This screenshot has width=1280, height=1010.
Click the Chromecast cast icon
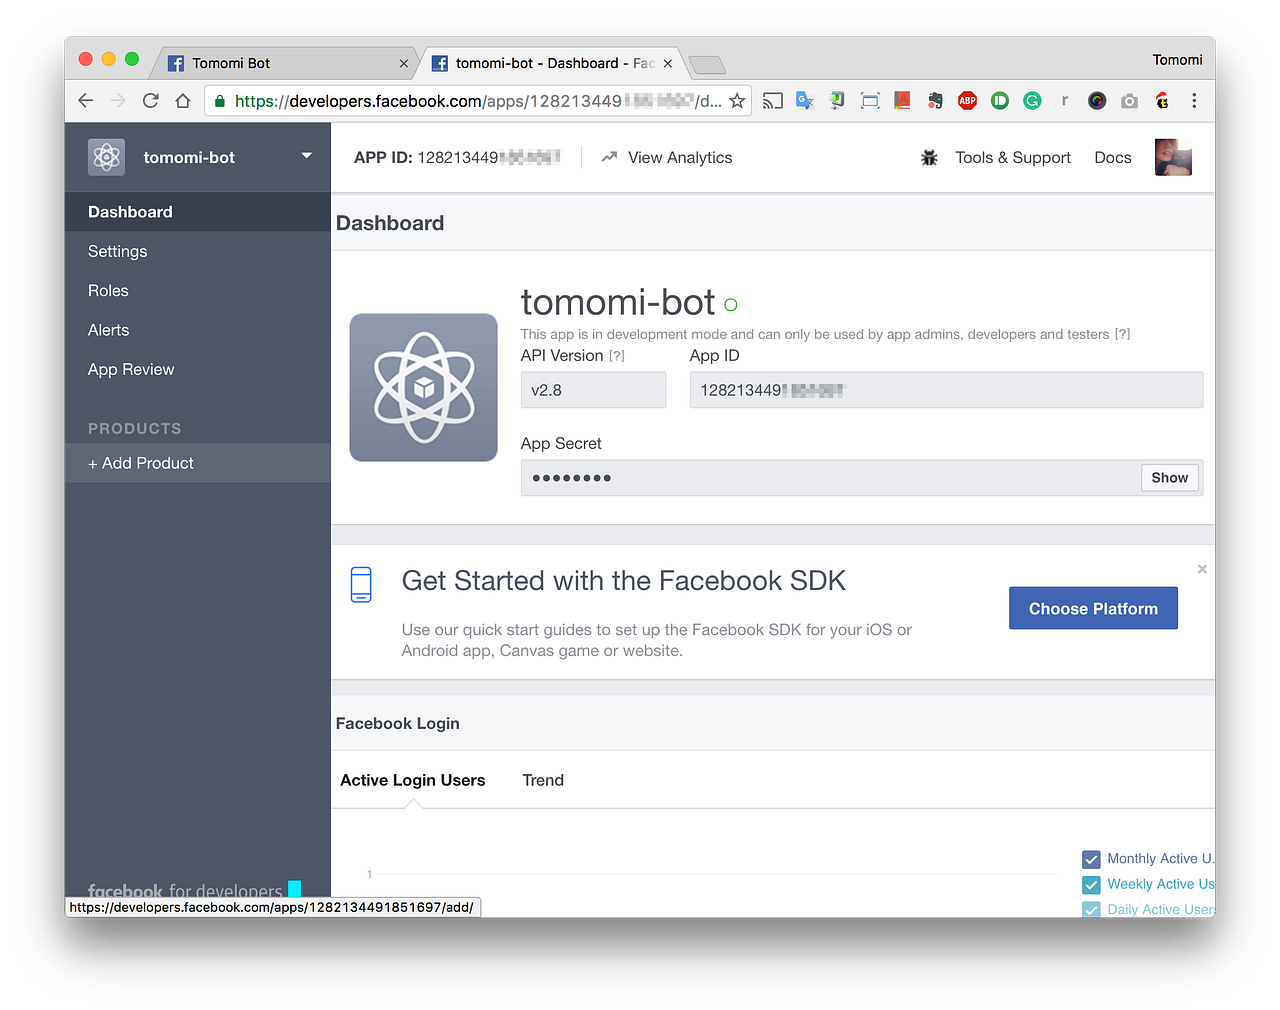pyautogui.click(x=772, y=100)
